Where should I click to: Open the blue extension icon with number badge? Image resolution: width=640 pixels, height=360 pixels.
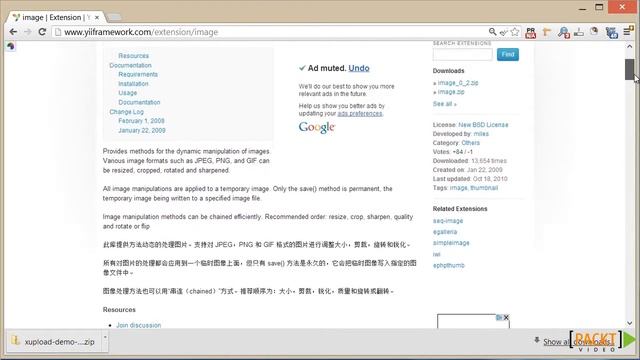(x=611, y=33)
